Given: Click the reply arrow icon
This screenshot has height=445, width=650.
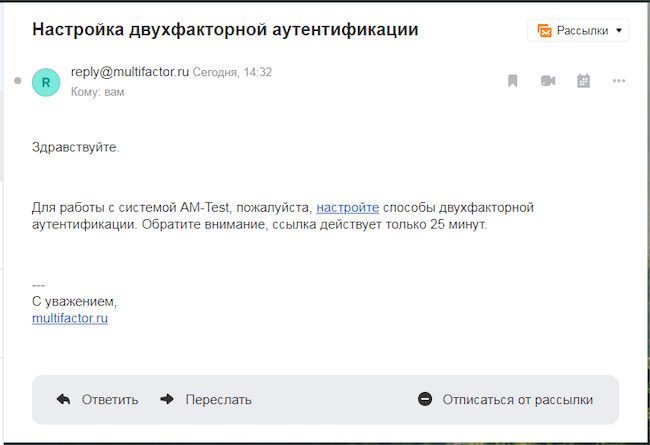Looking at the screenshot, I should [63, 399].
